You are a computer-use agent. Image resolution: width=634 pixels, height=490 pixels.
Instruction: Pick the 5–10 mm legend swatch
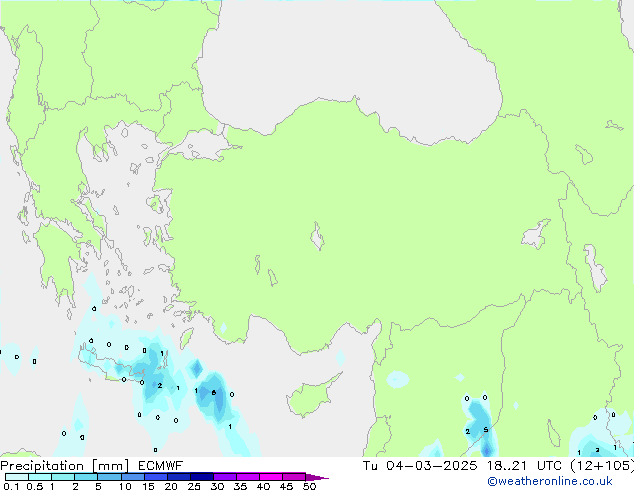[x=109, y=477]
